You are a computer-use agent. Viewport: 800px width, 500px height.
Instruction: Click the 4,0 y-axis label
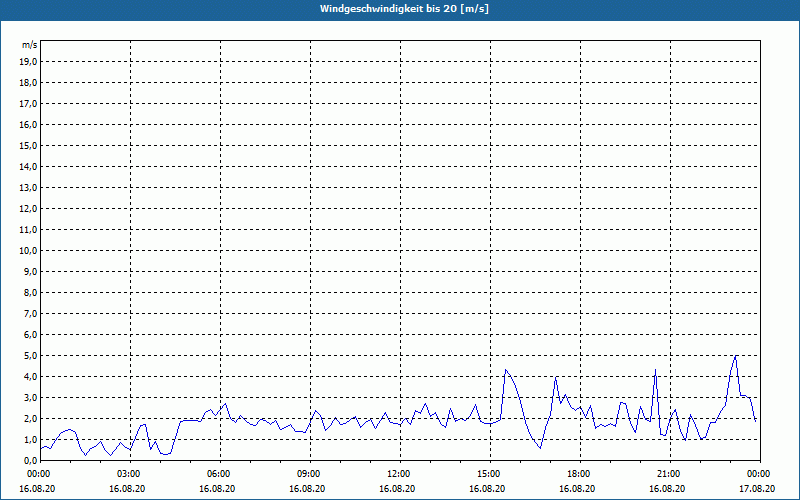30,377
